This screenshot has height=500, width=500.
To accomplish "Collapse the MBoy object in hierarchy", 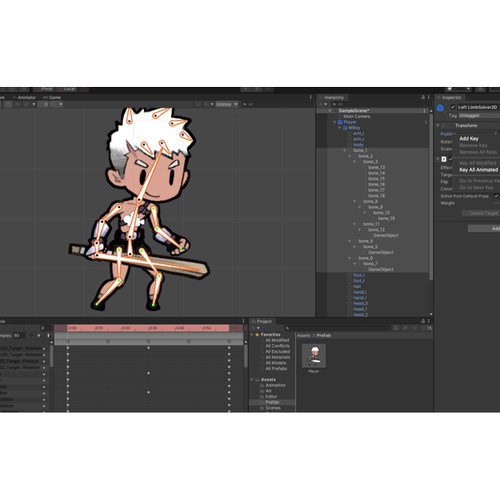I will (340, 128).
